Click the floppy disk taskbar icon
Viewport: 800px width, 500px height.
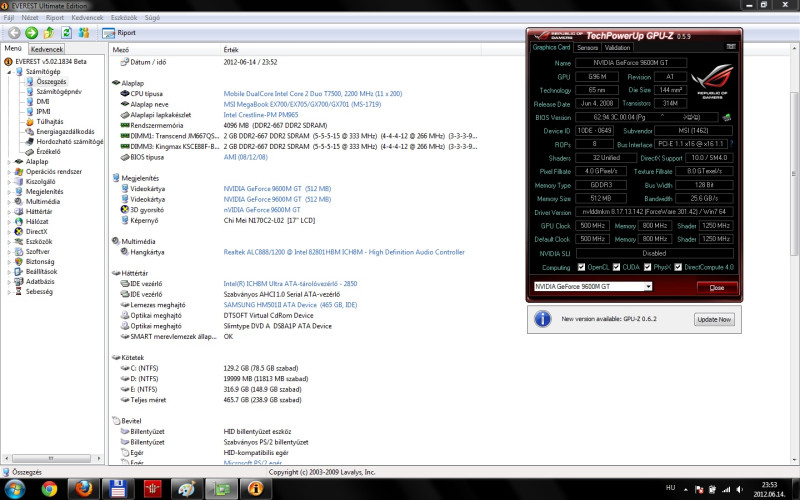tap(118, 489)
